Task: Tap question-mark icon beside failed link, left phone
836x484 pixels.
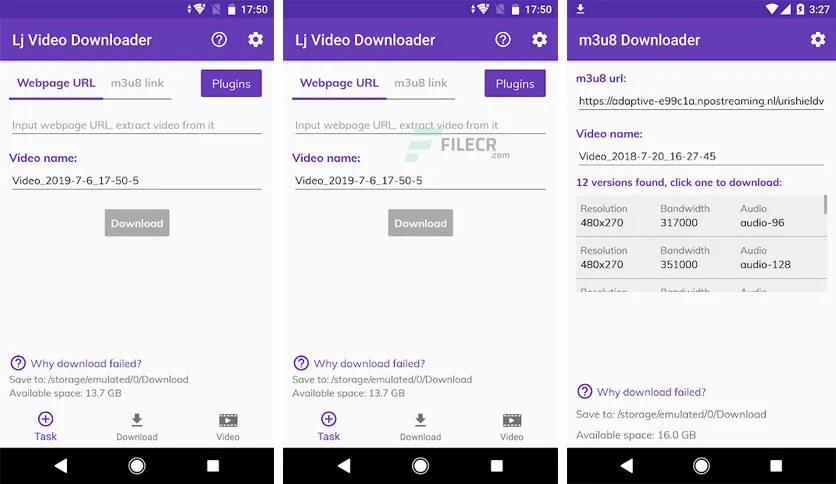Action: [x=18, y=364]
